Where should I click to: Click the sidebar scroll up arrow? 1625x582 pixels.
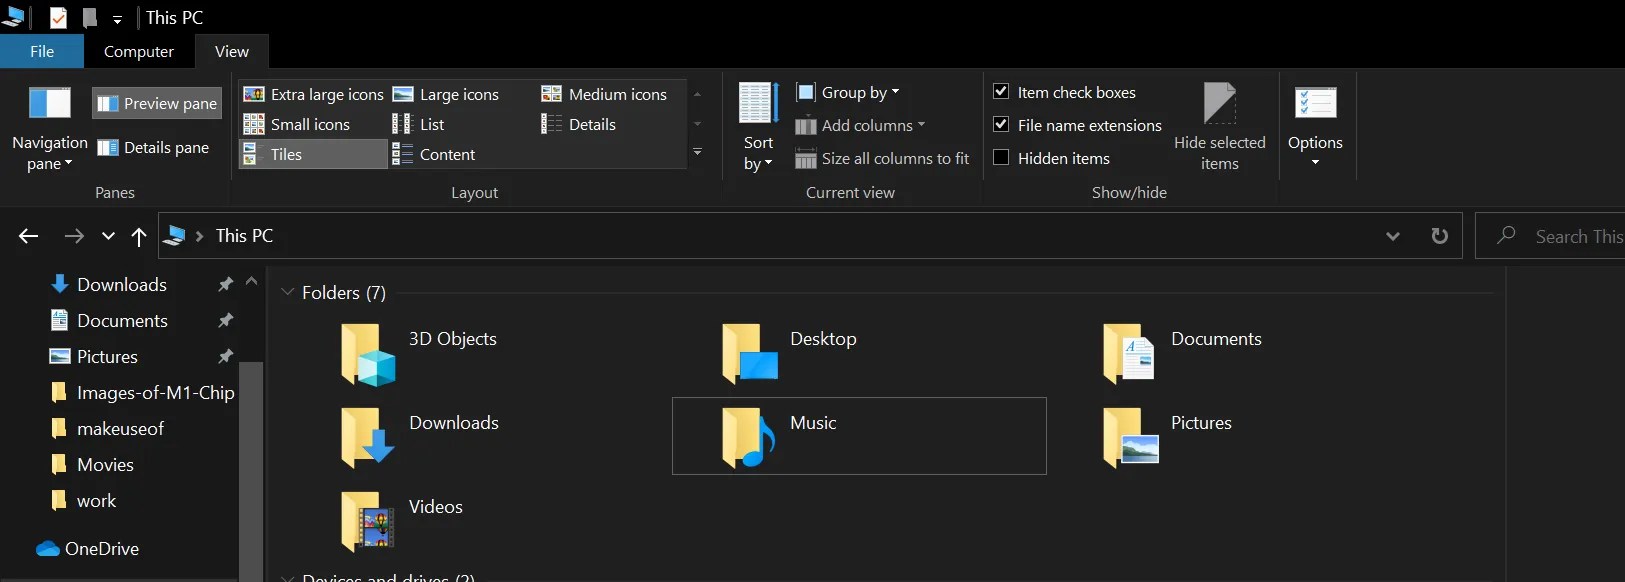tap(251, 282)
